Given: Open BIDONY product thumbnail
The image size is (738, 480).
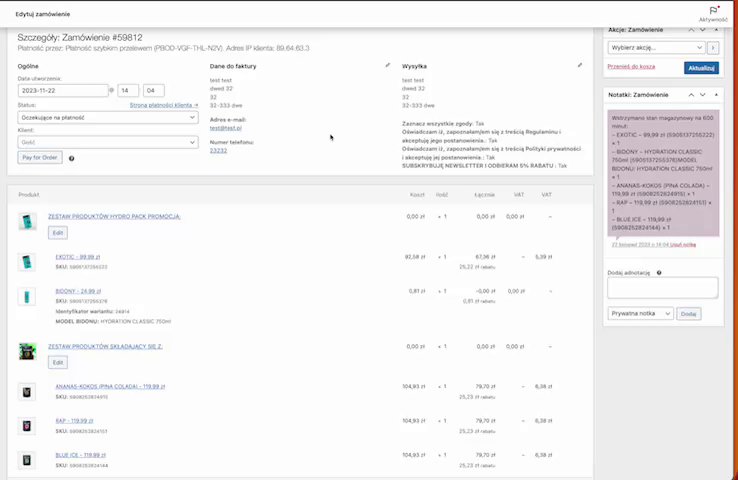Looking at the screenshot, I should click(27, 296).
